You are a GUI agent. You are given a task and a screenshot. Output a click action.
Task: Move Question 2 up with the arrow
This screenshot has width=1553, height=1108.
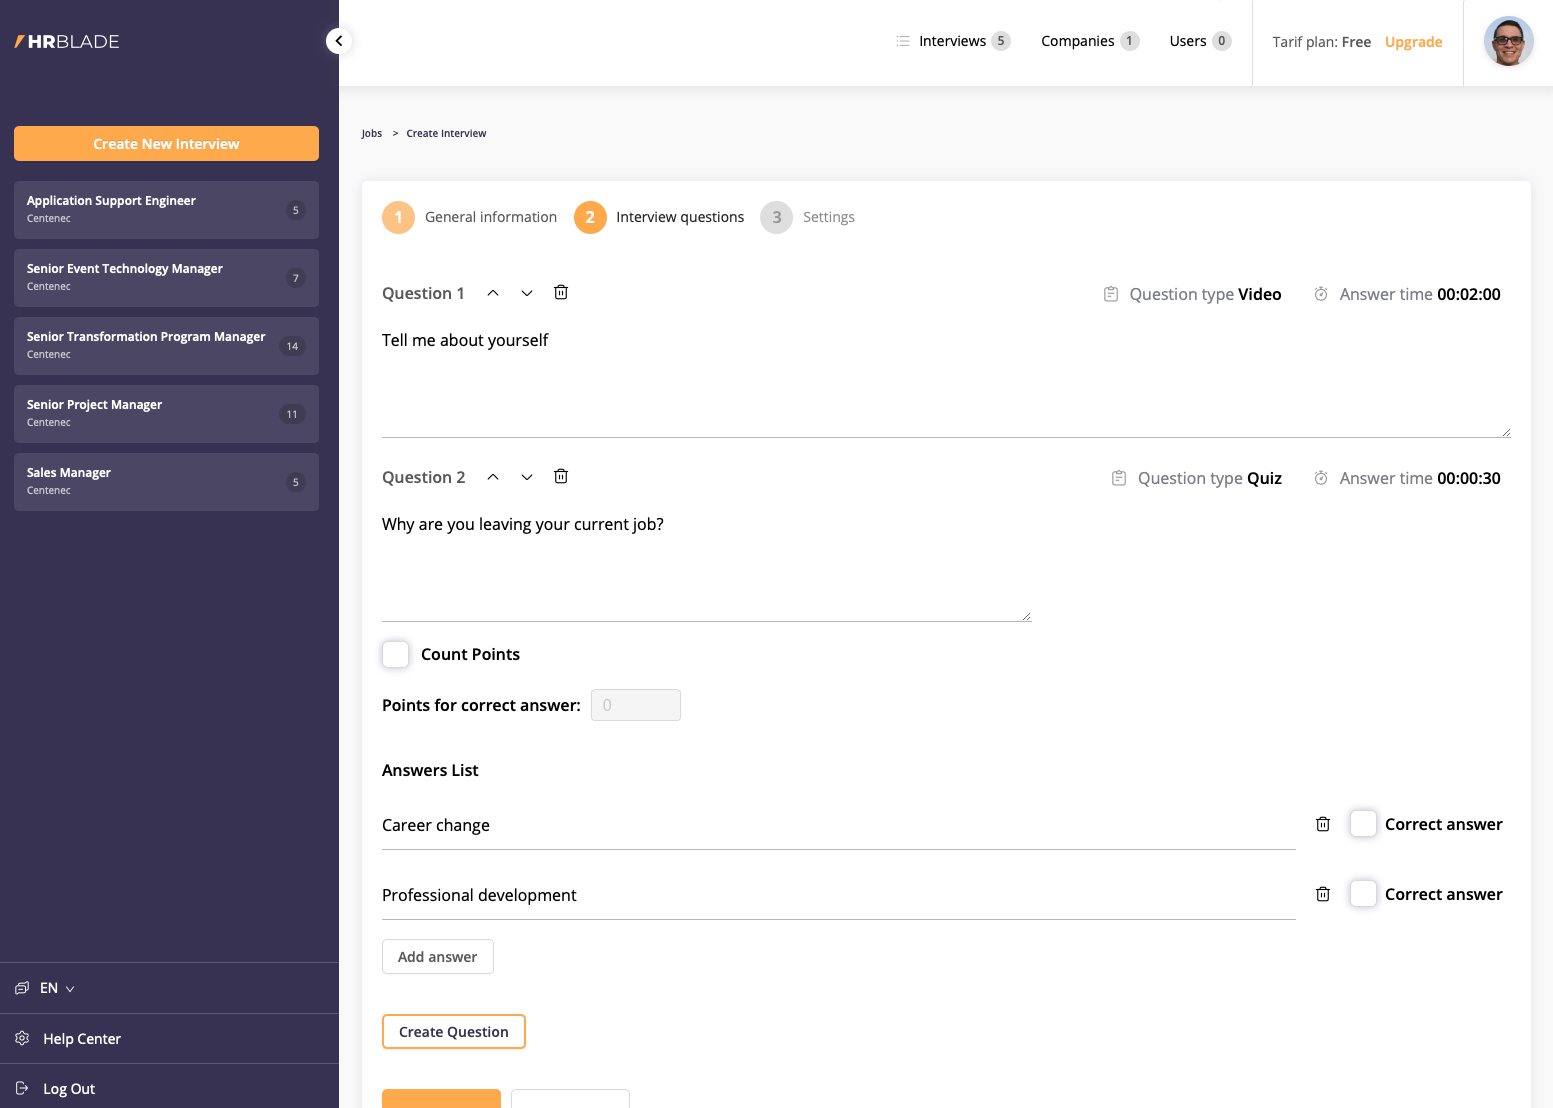click(x=493, y=477)
